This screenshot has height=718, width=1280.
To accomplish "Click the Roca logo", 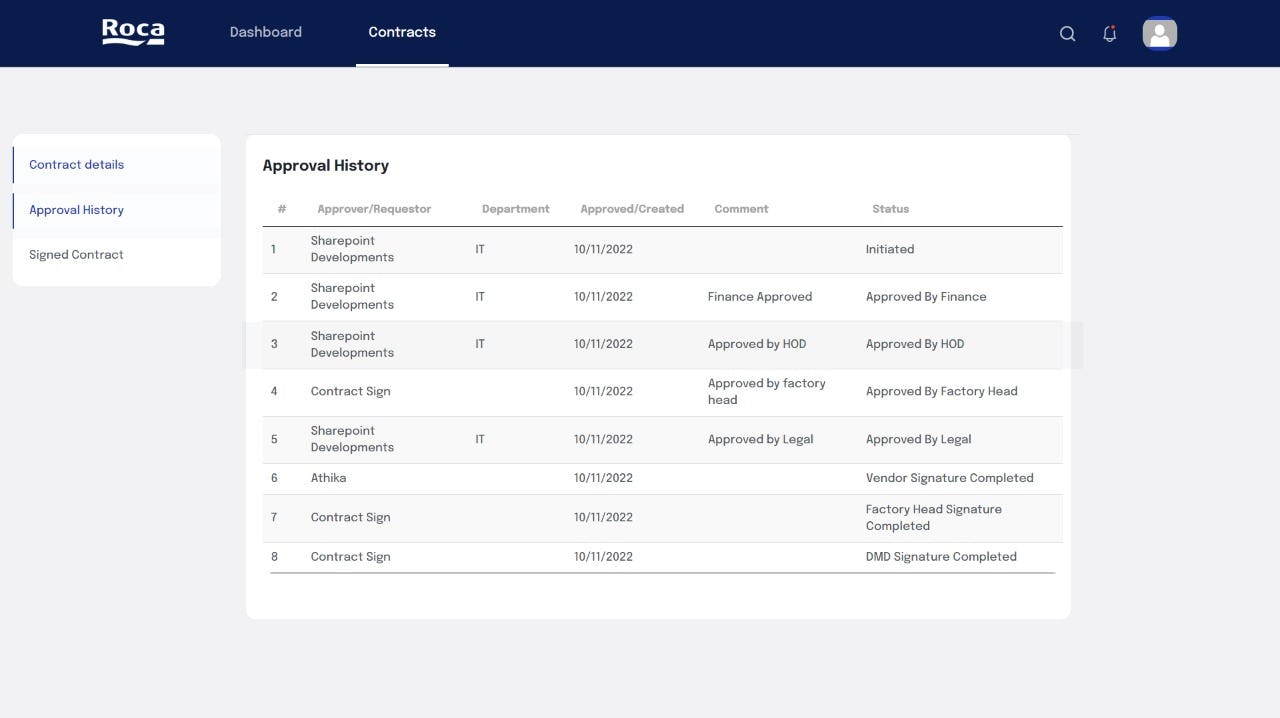I will [x=133, y=31].
